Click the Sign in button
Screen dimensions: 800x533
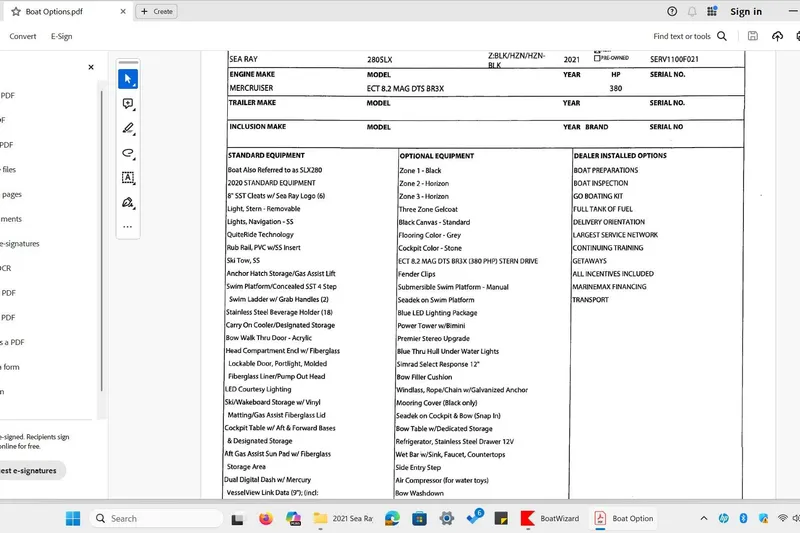(746, 12)
